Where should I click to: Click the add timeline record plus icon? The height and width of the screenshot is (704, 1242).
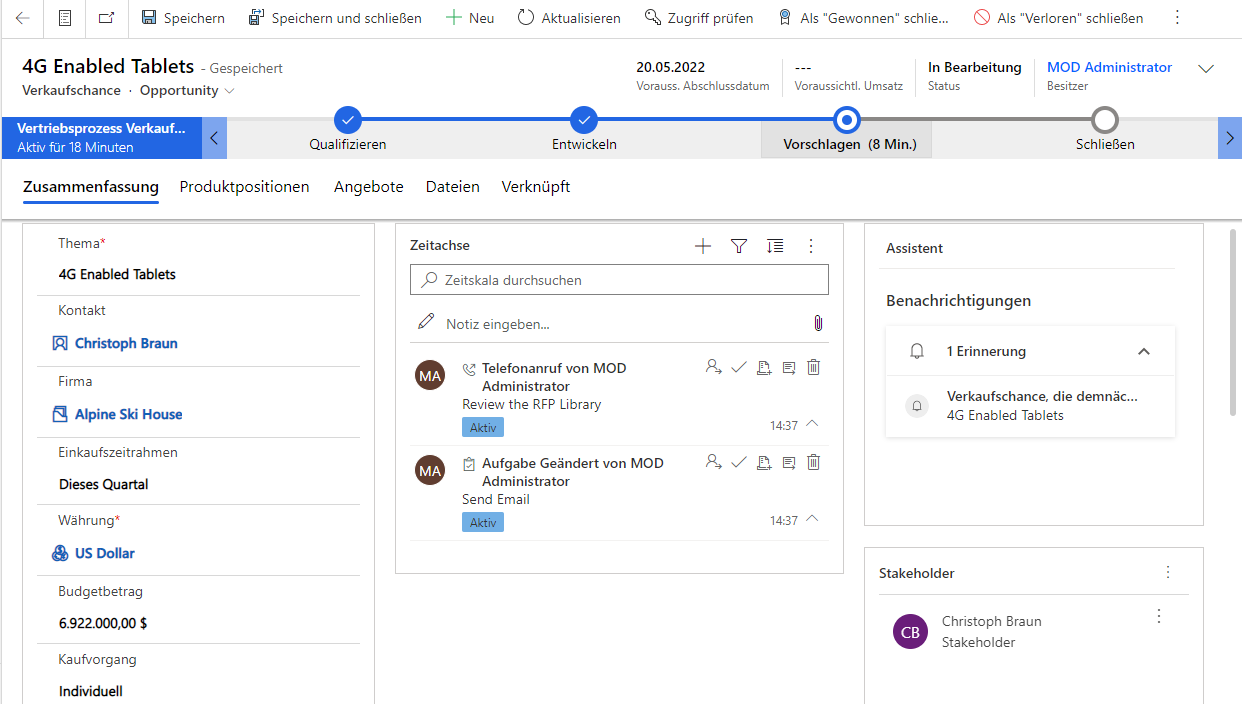click(703, 246)
